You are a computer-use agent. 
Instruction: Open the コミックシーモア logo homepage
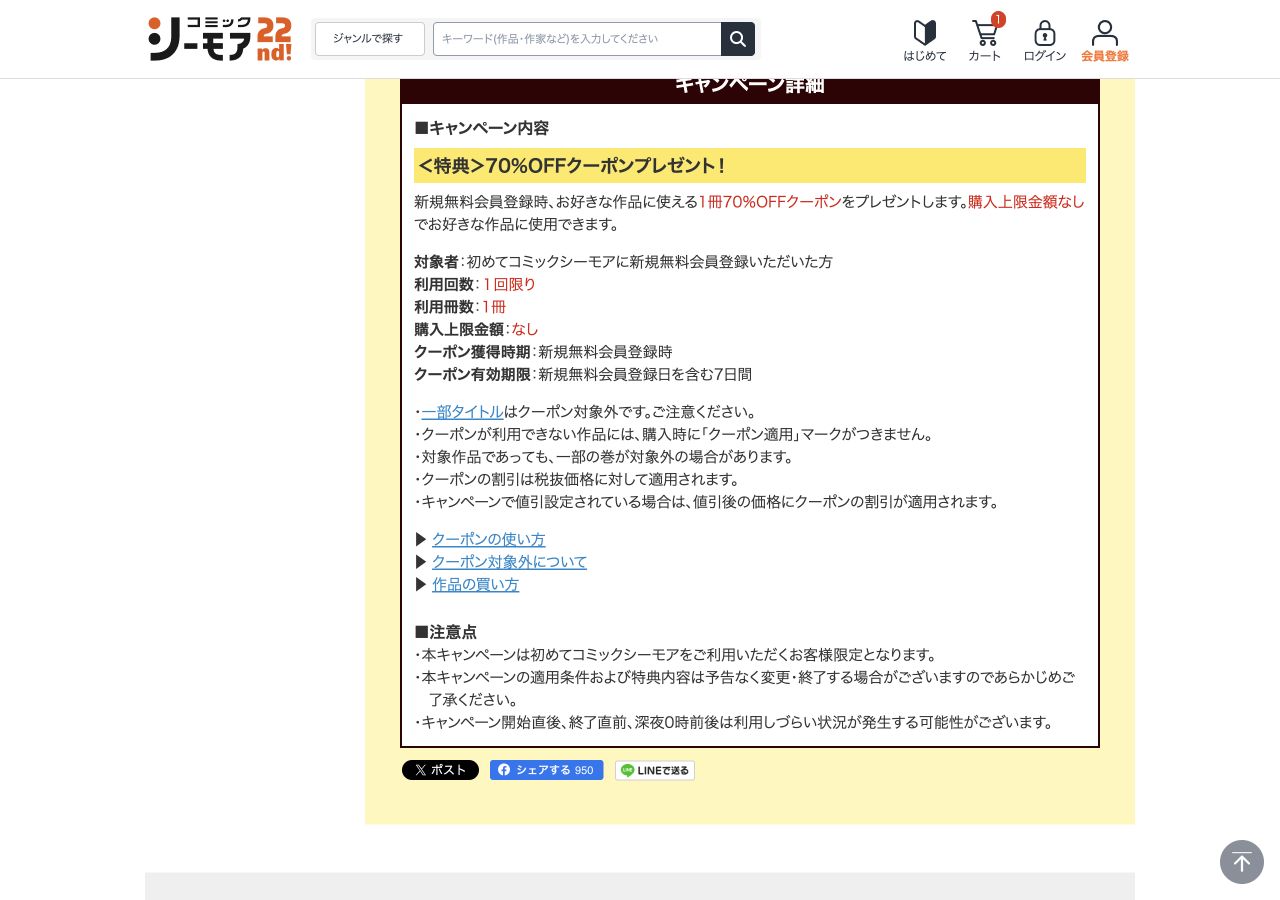(x=220, y=39)
